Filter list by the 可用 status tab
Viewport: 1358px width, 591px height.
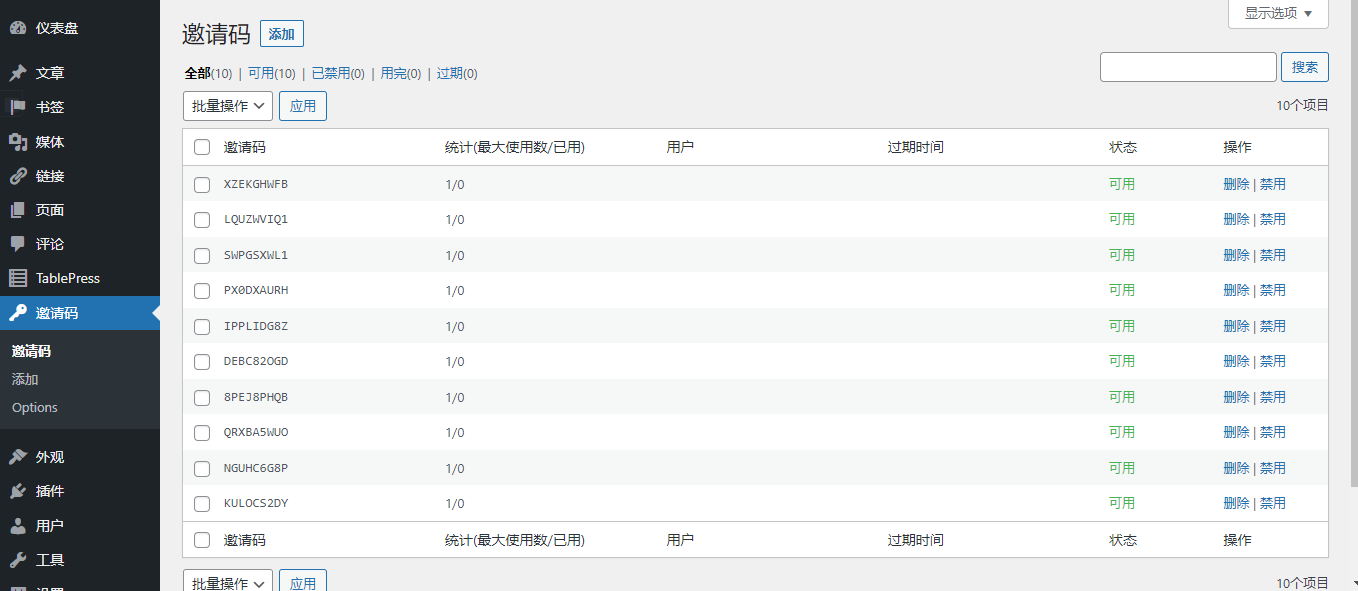point(261,73)
